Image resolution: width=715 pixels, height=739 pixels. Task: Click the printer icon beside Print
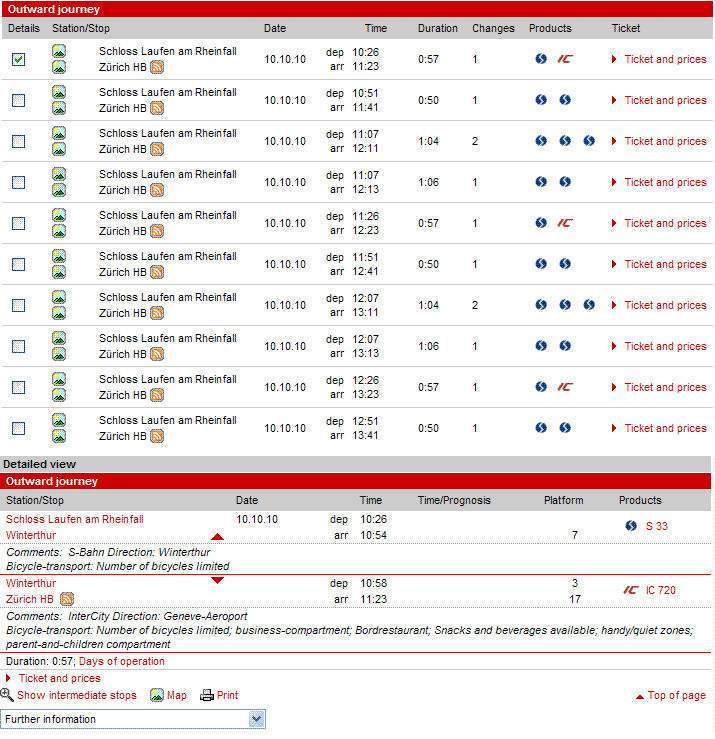coord(207,696)
